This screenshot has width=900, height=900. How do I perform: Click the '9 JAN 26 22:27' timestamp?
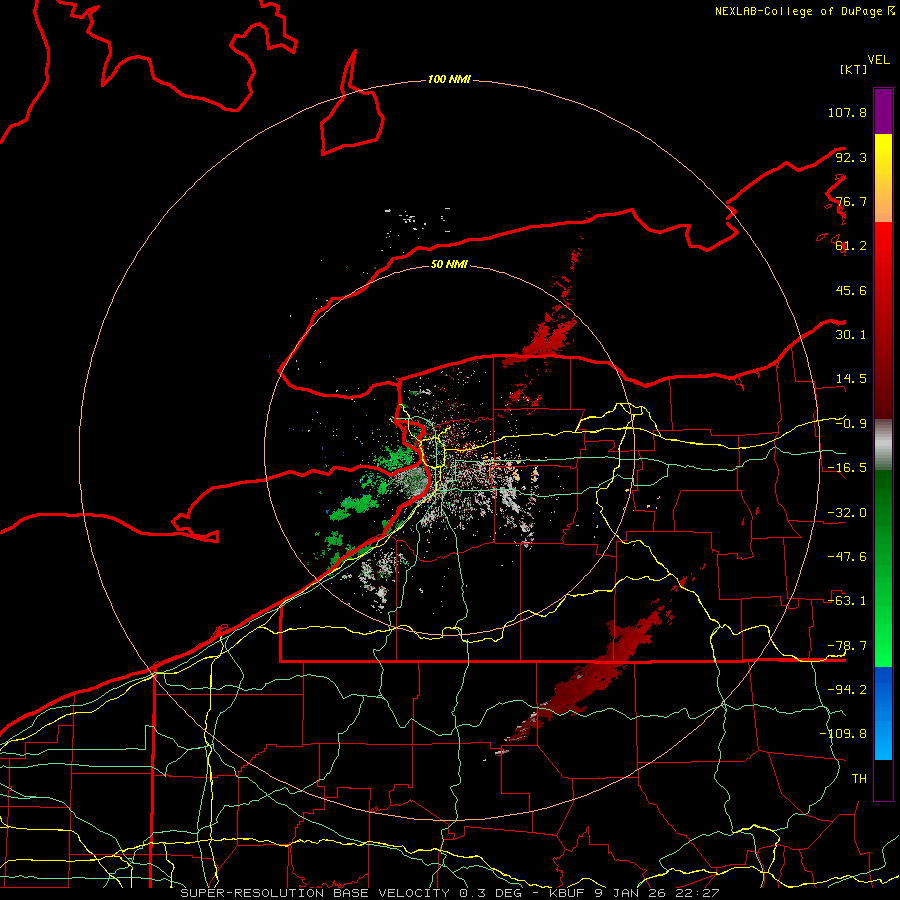(657, 893)
